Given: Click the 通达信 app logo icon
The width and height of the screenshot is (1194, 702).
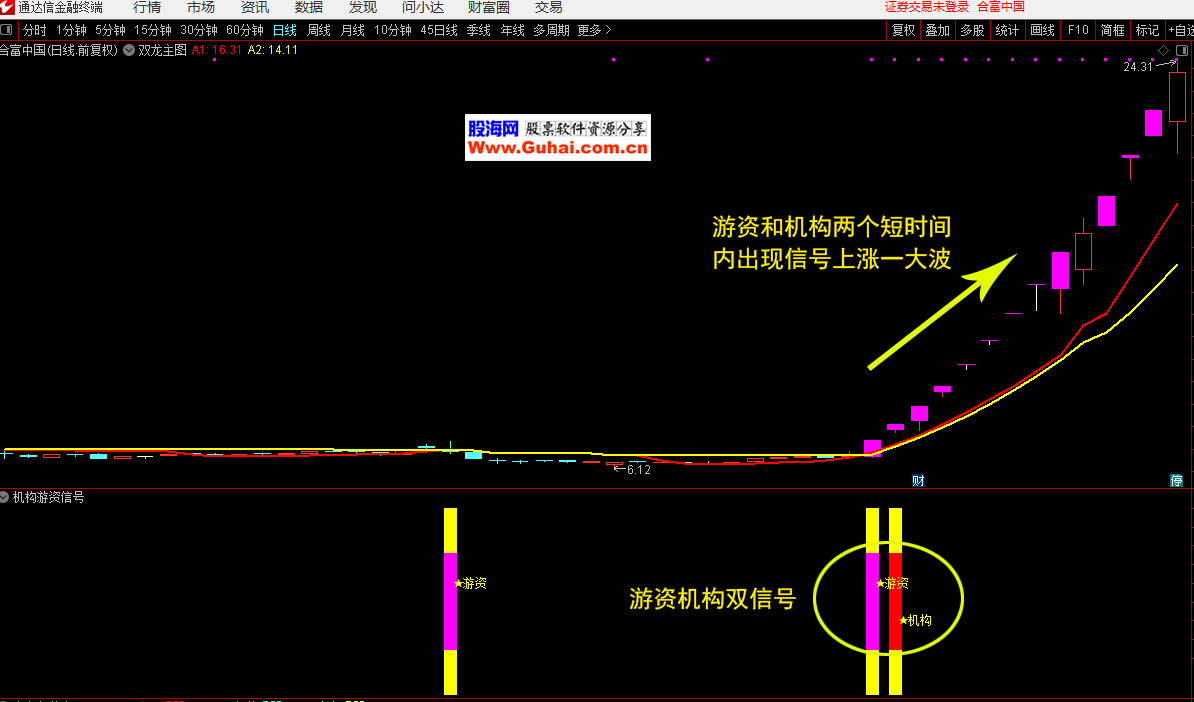Looking at the screenshot, I should coord(8,7).
